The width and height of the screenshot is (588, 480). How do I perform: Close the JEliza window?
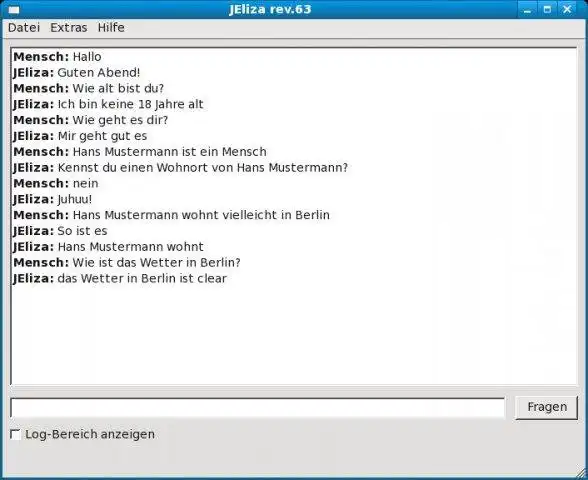click(567, 9)
